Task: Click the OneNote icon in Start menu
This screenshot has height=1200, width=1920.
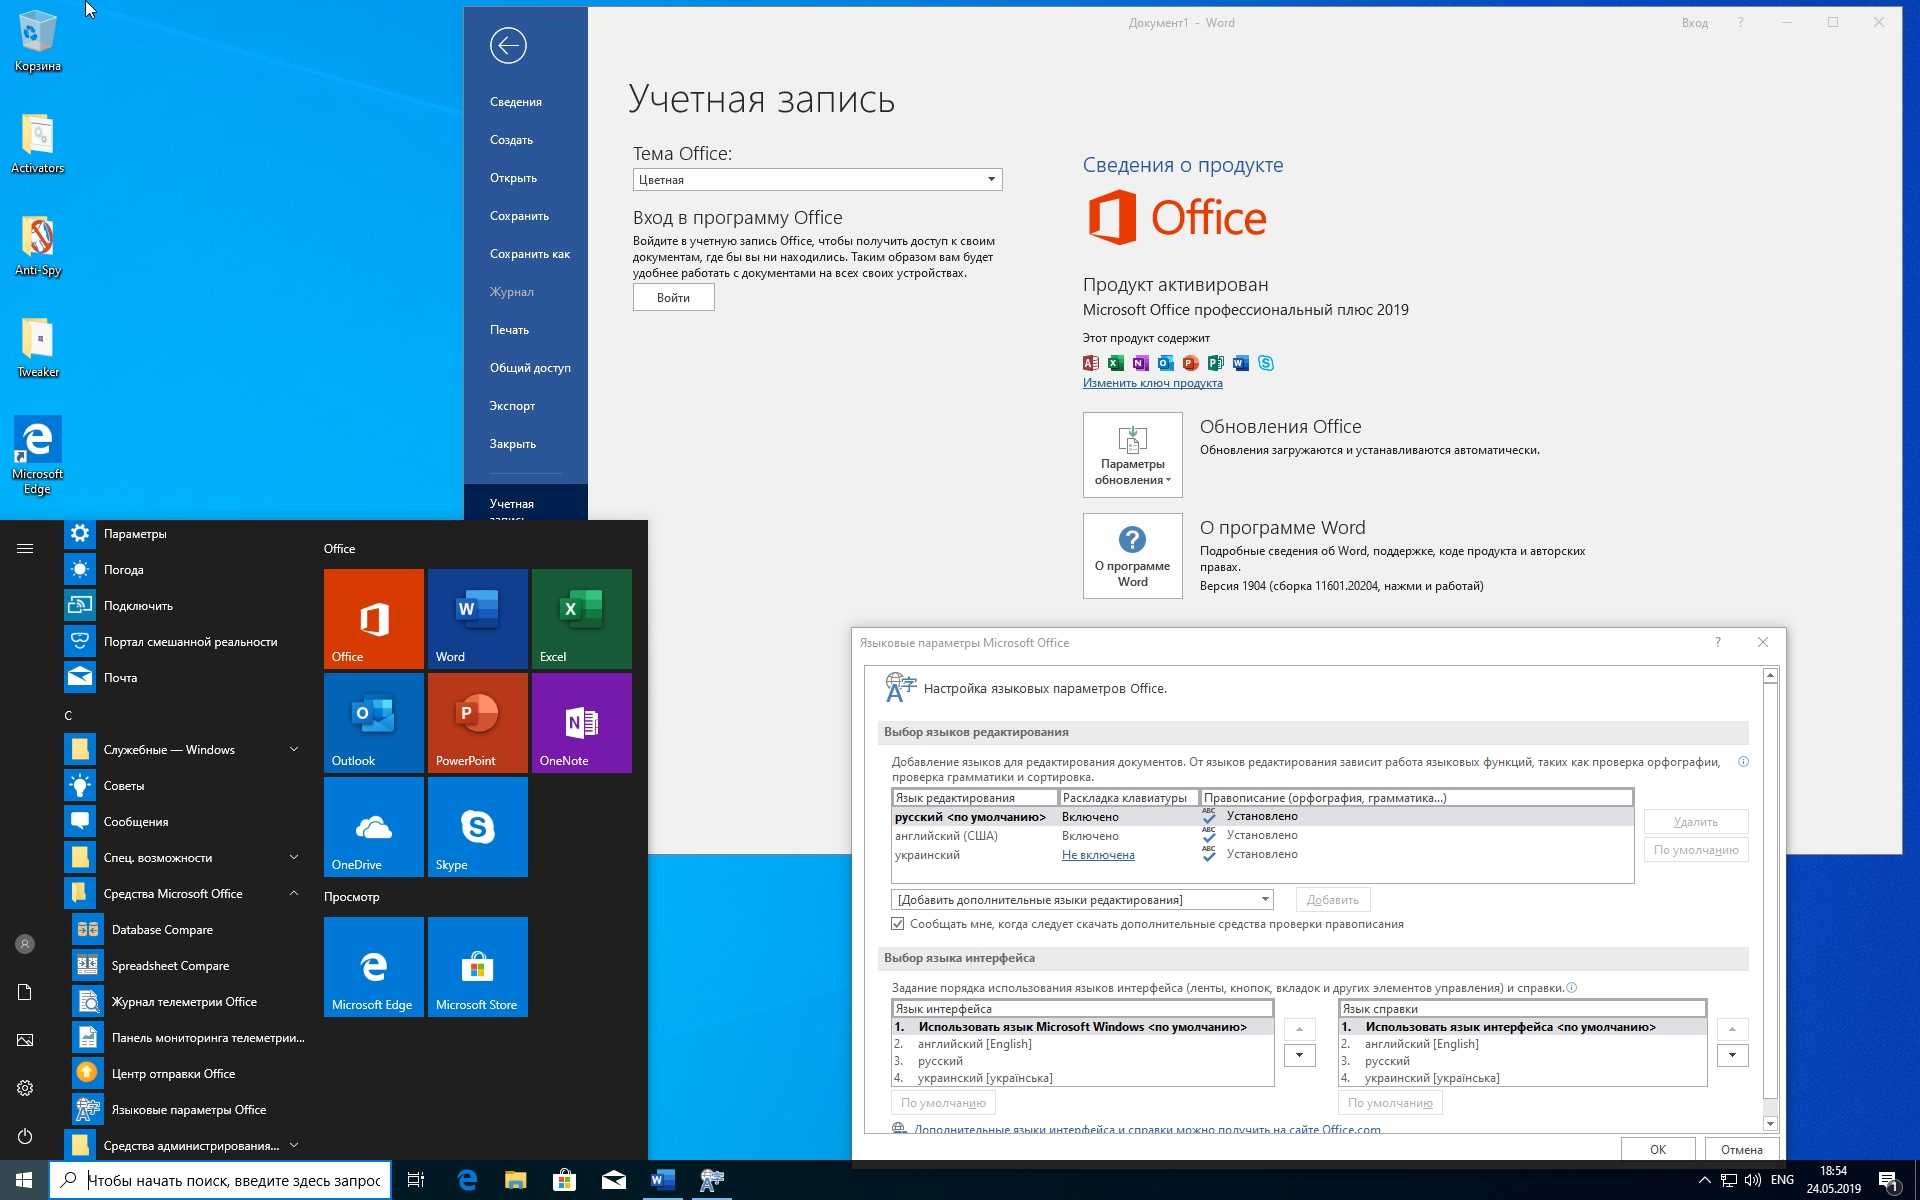Action: tap(581, 722)
